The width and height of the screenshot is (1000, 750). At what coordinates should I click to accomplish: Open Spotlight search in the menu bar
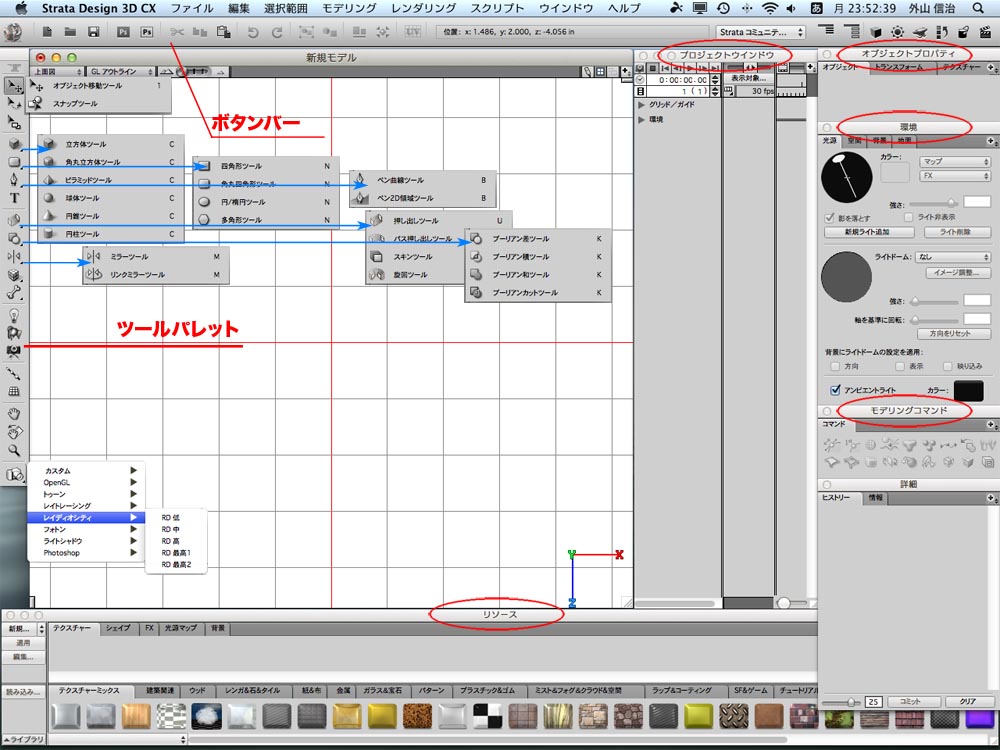coord(978,8)
